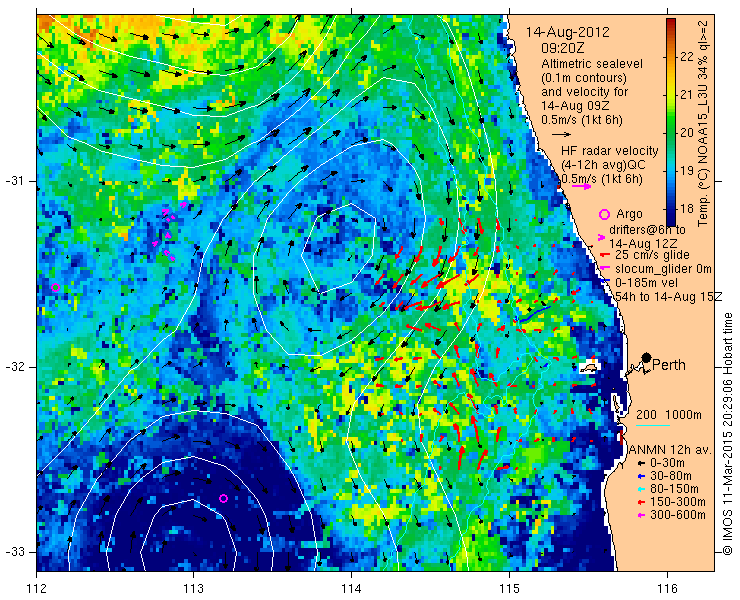Click the black altimetric velocity reference arrow
Screen dimensions: 740x600
pos(562,134)
